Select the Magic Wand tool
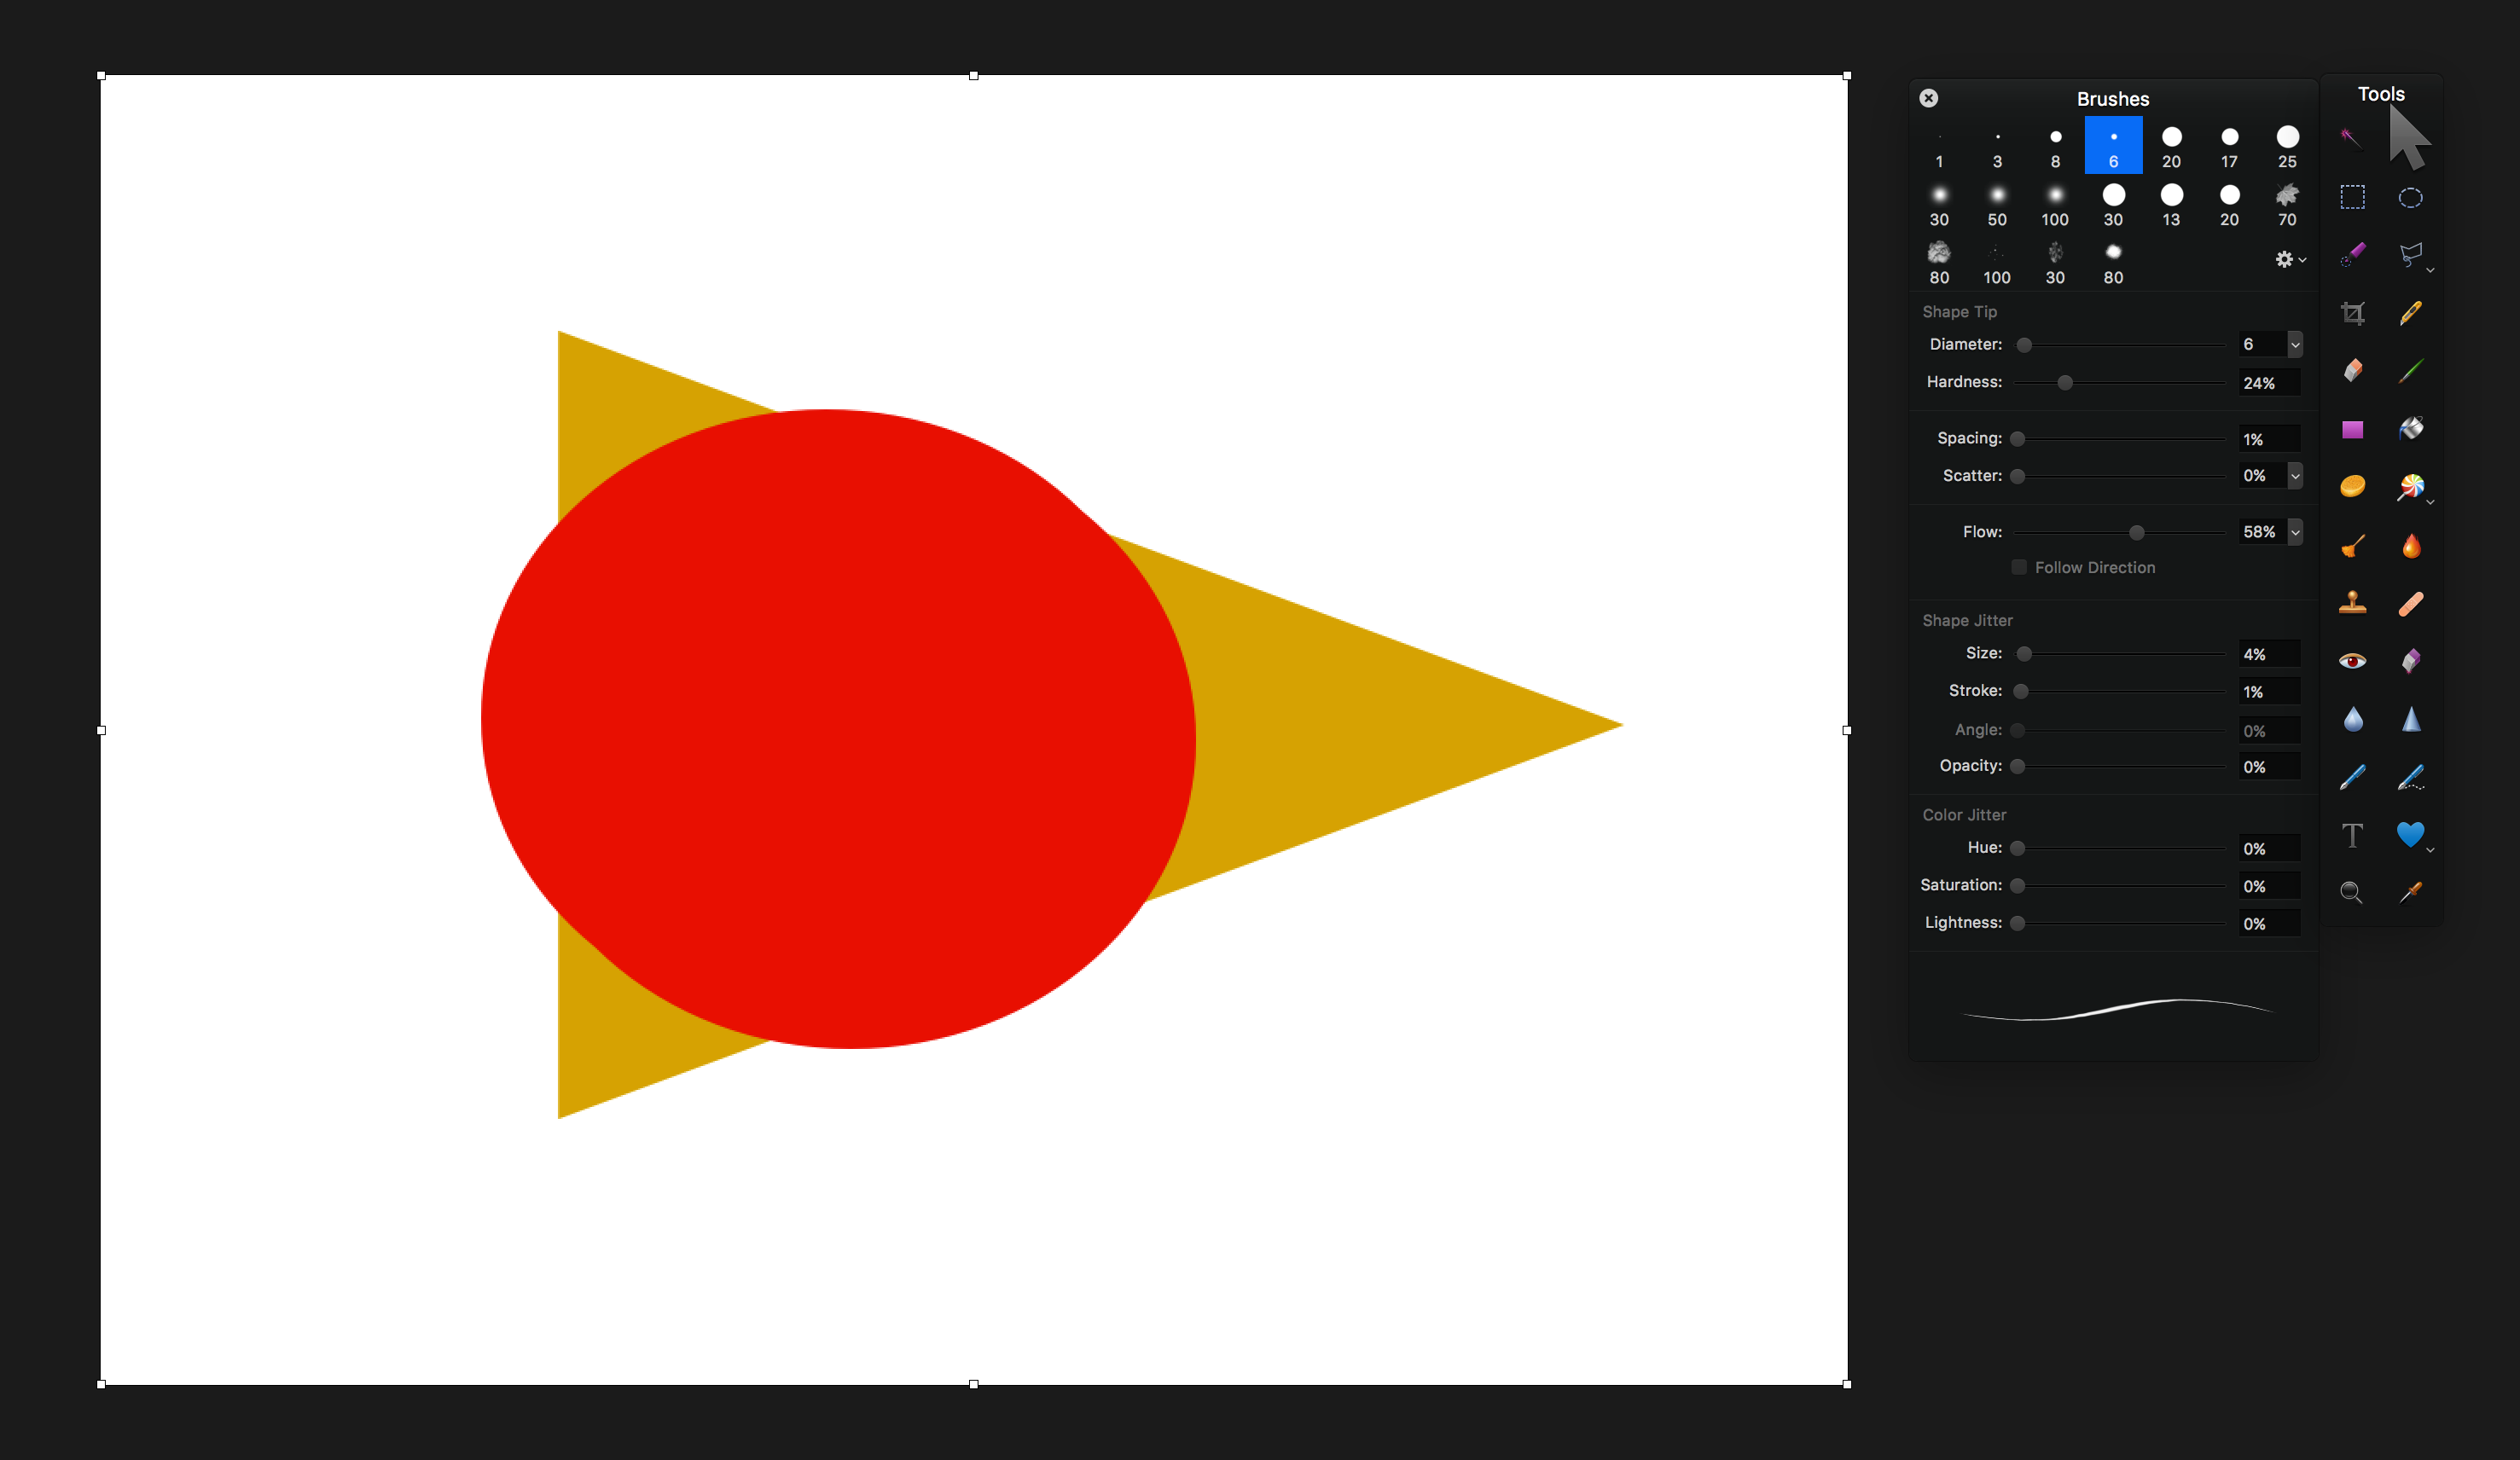Viewport: 2520px width, 1460px height. coord(2351,138)
